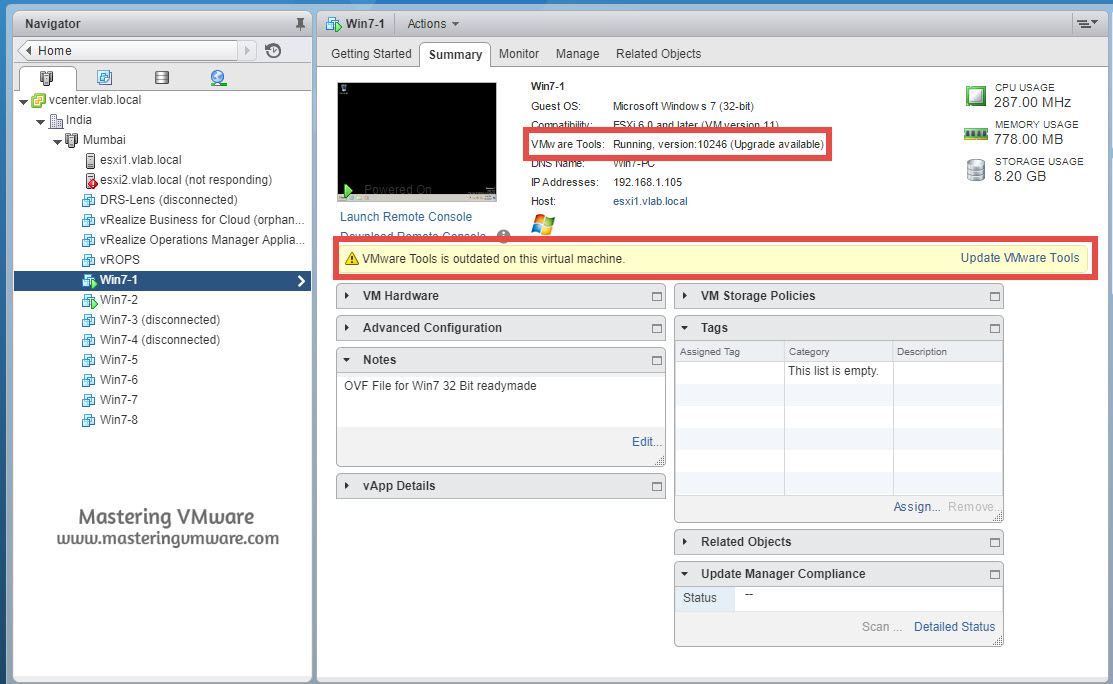Click the vROPS VM icon
Screen dimensions: 1113x684
89,260
